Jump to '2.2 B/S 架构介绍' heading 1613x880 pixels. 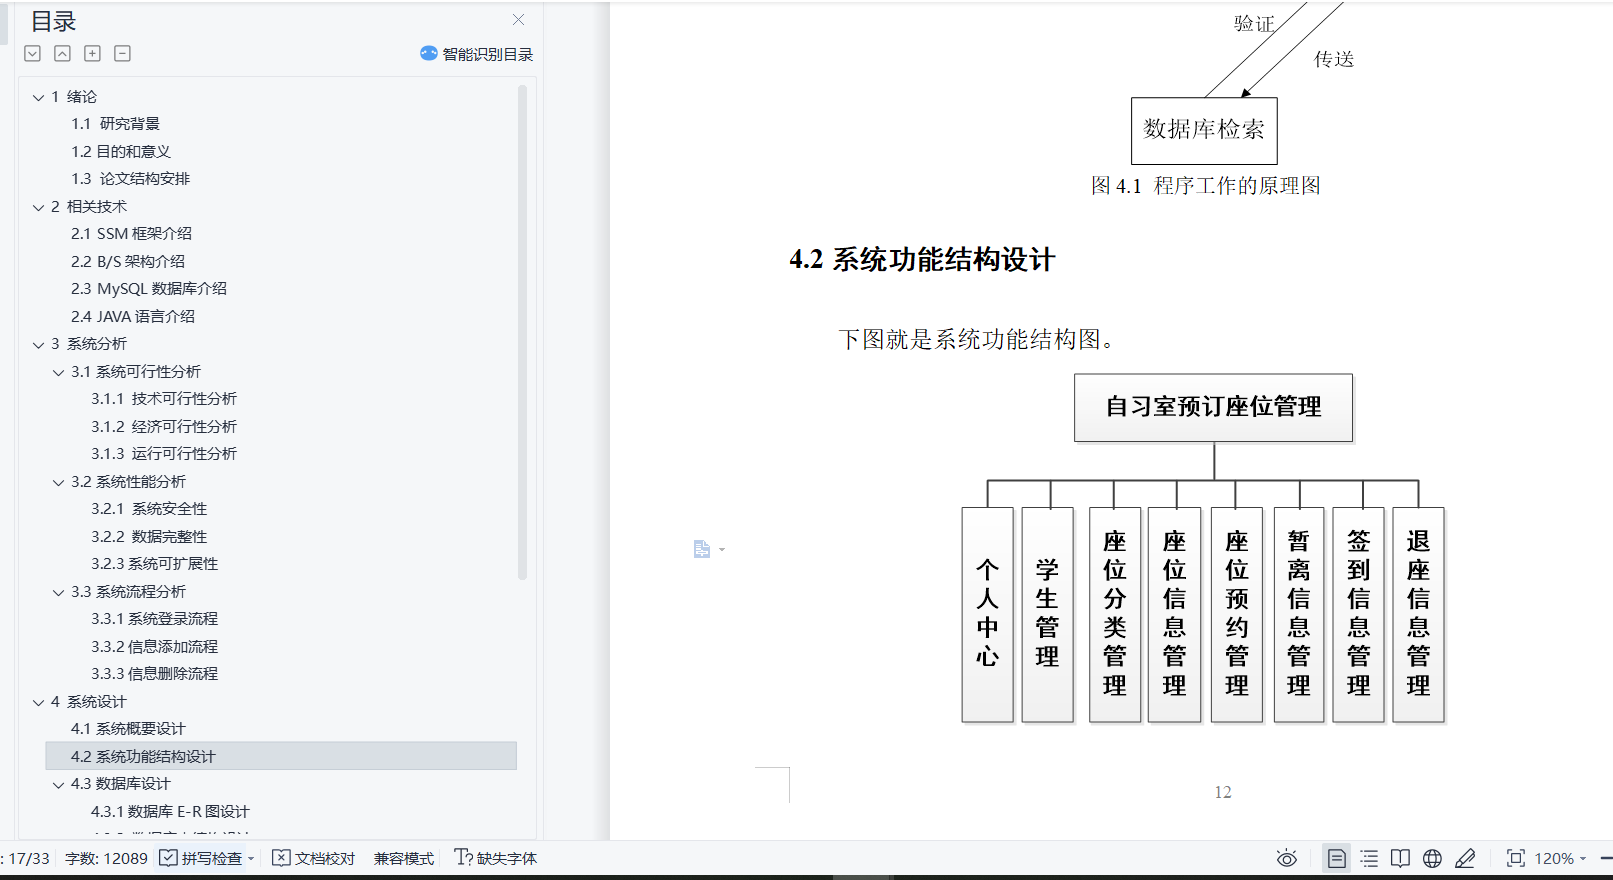[128, 262]
